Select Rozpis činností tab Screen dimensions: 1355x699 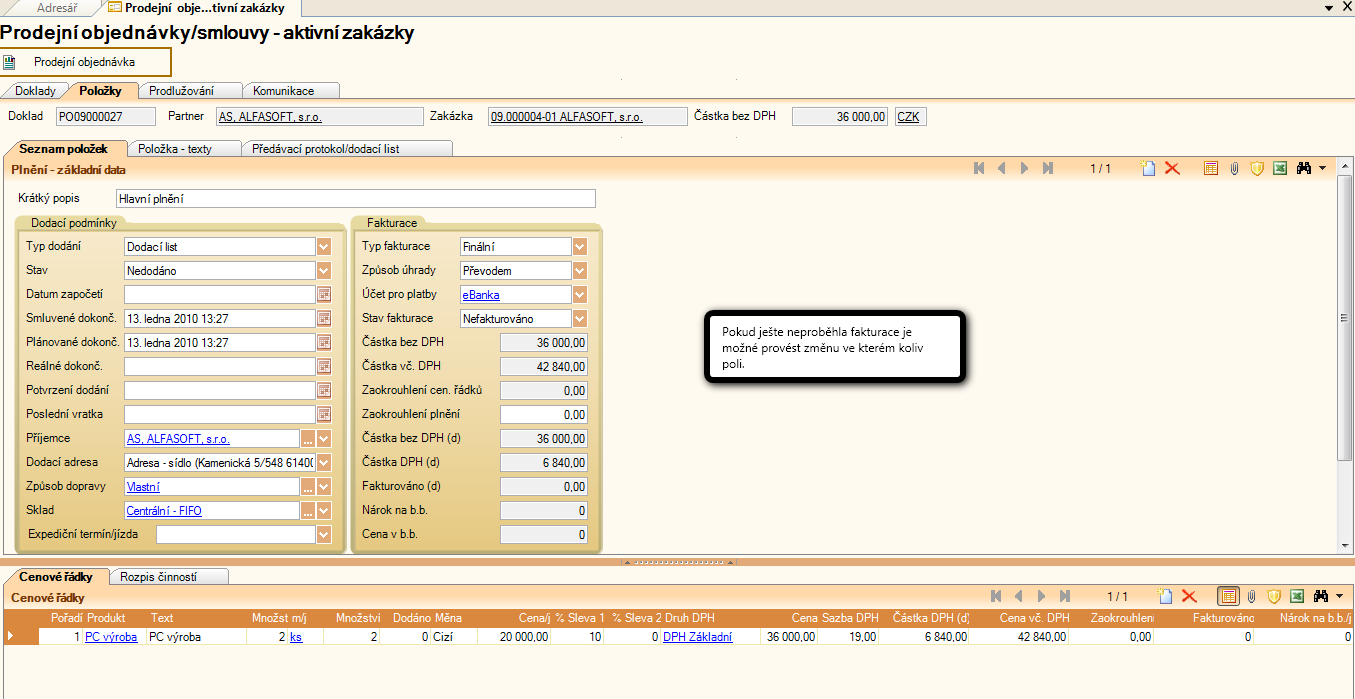[158, 577]
